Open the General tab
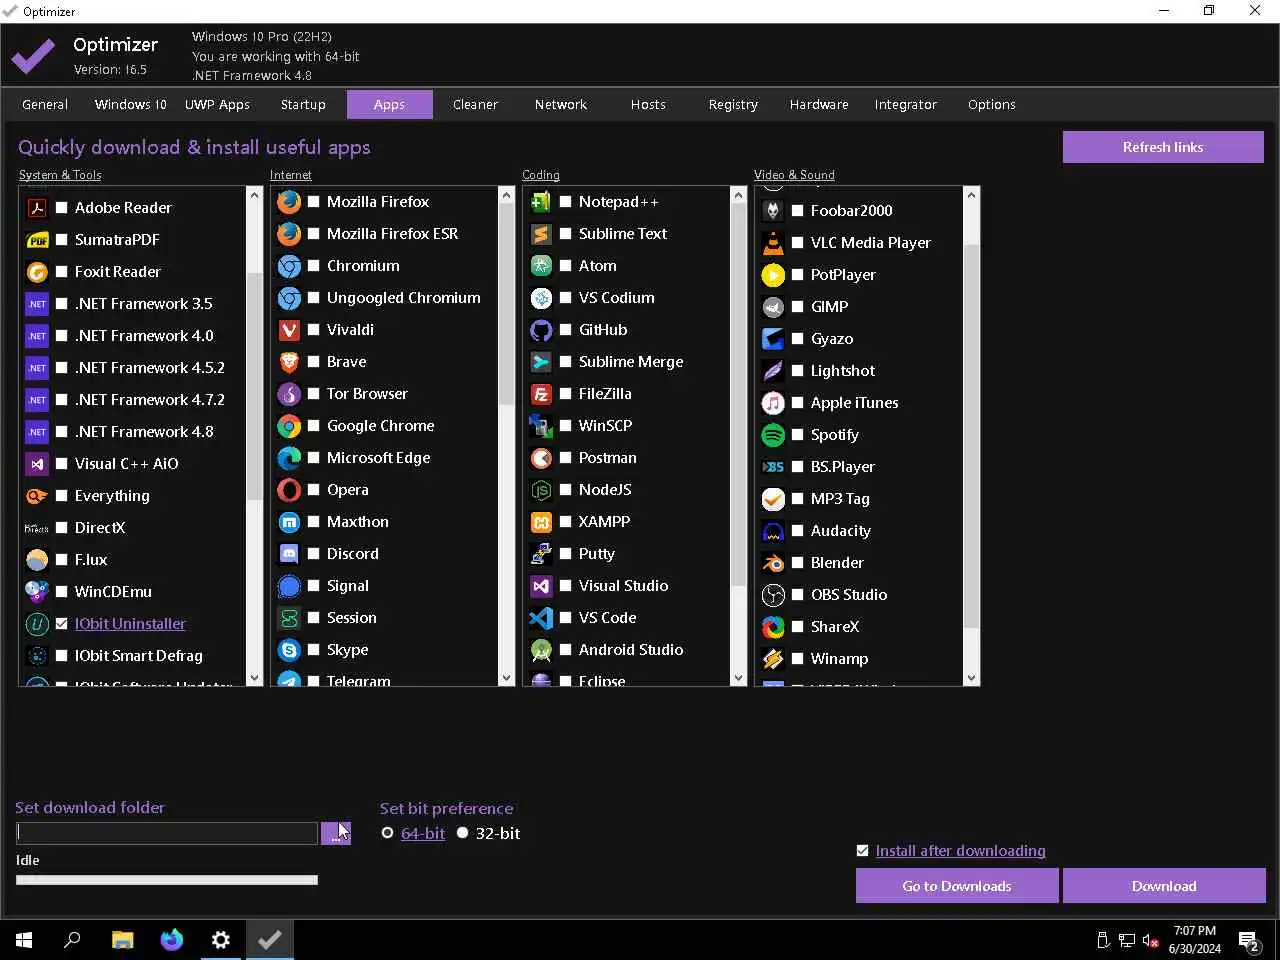The image size is (1280, 960). tap(45, 104)
